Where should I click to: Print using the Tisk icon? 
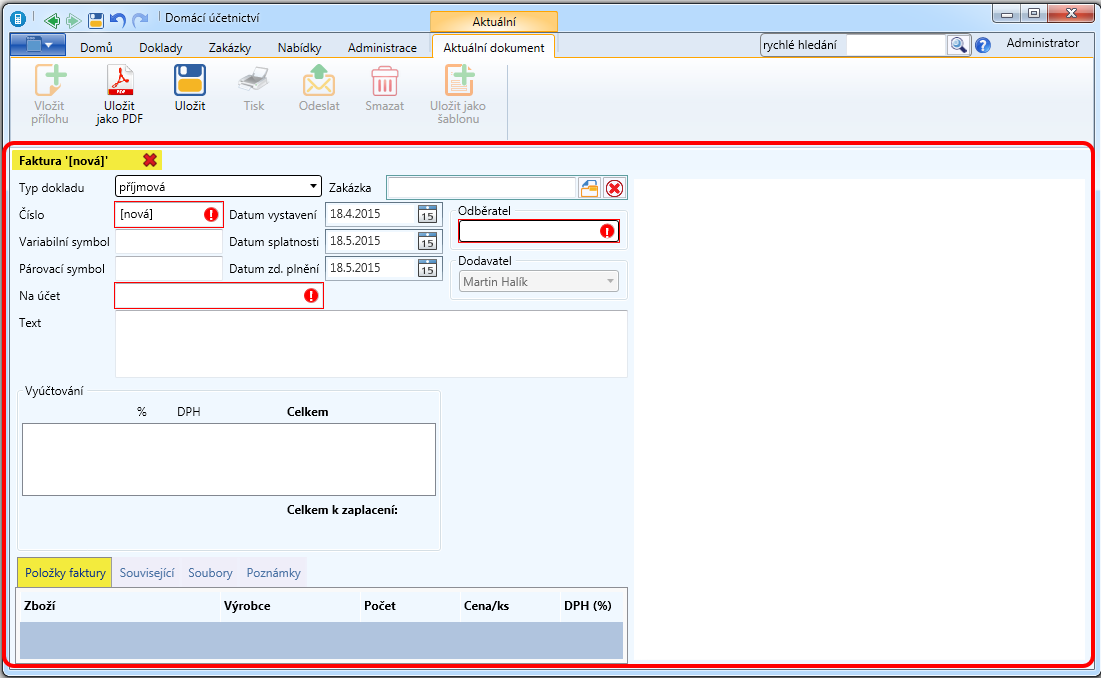(x=253, y=80)
